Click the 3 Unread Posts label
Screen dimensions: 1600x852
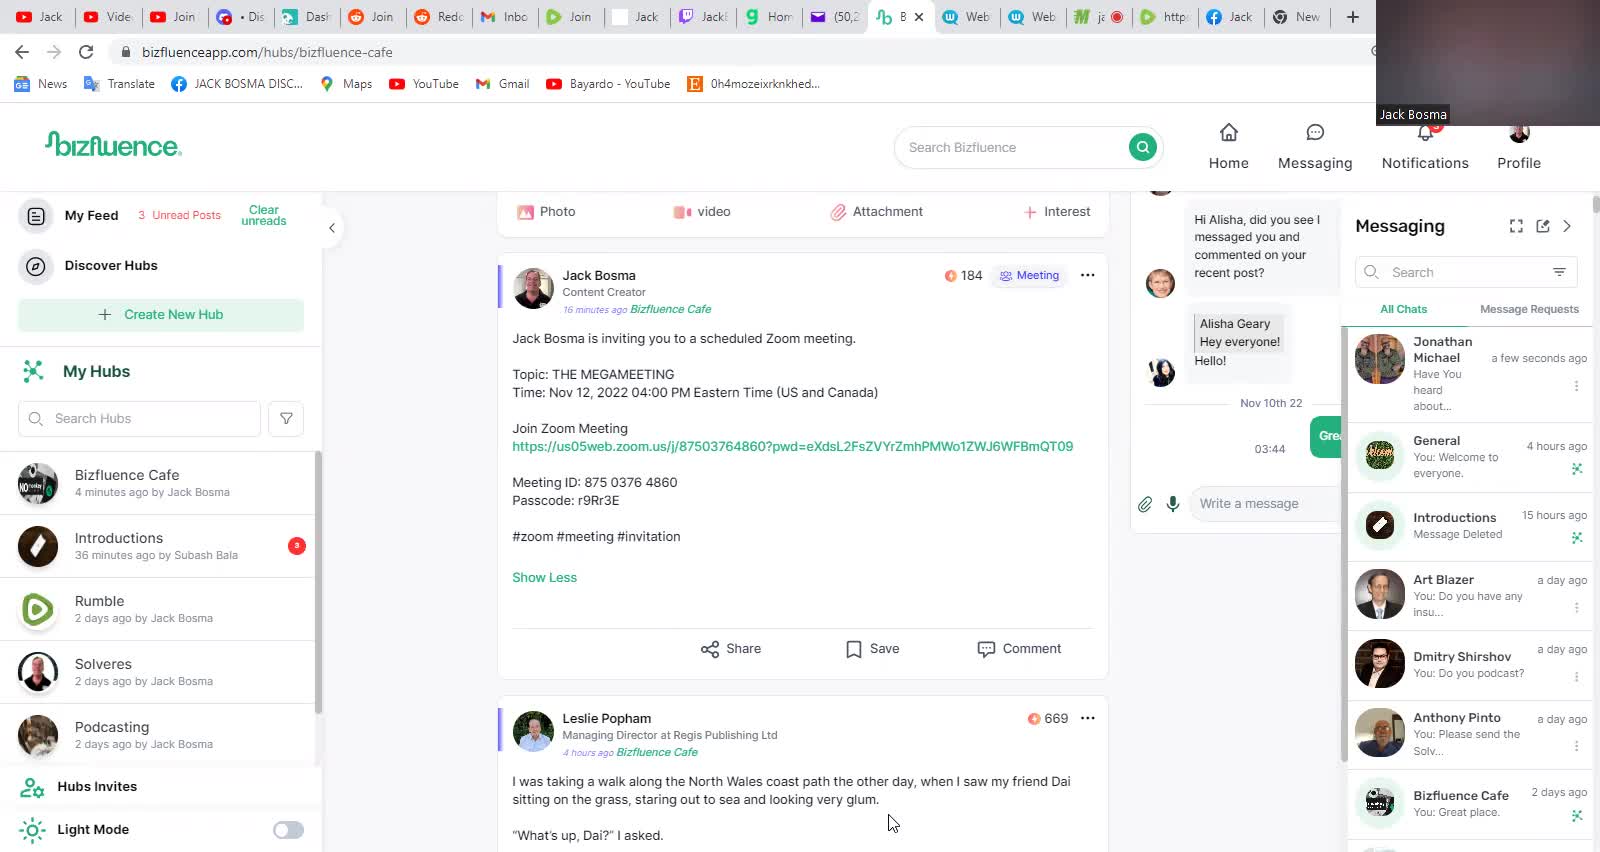[x=179, y=215]
